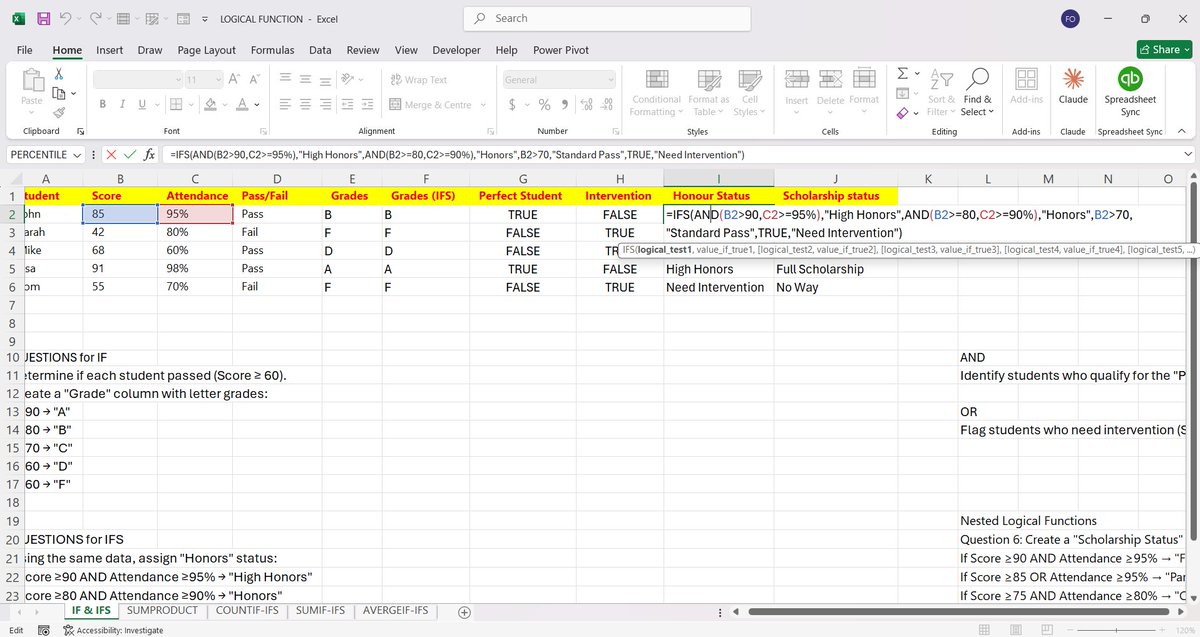Click the Redo arrow icon
The image size is (1200, 637).
pyautogui.click(x=97, y=19)
